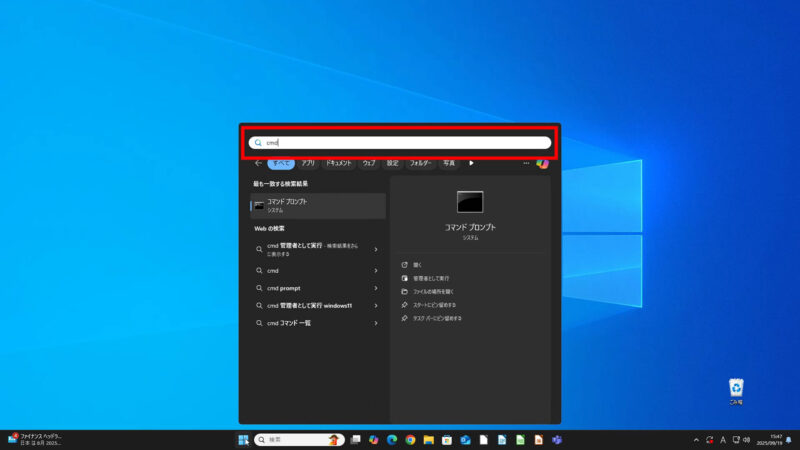Viewport: 800px width, 450px height.
Task: Click the large Command Prompt preview icon
Action: click(470, 202)
